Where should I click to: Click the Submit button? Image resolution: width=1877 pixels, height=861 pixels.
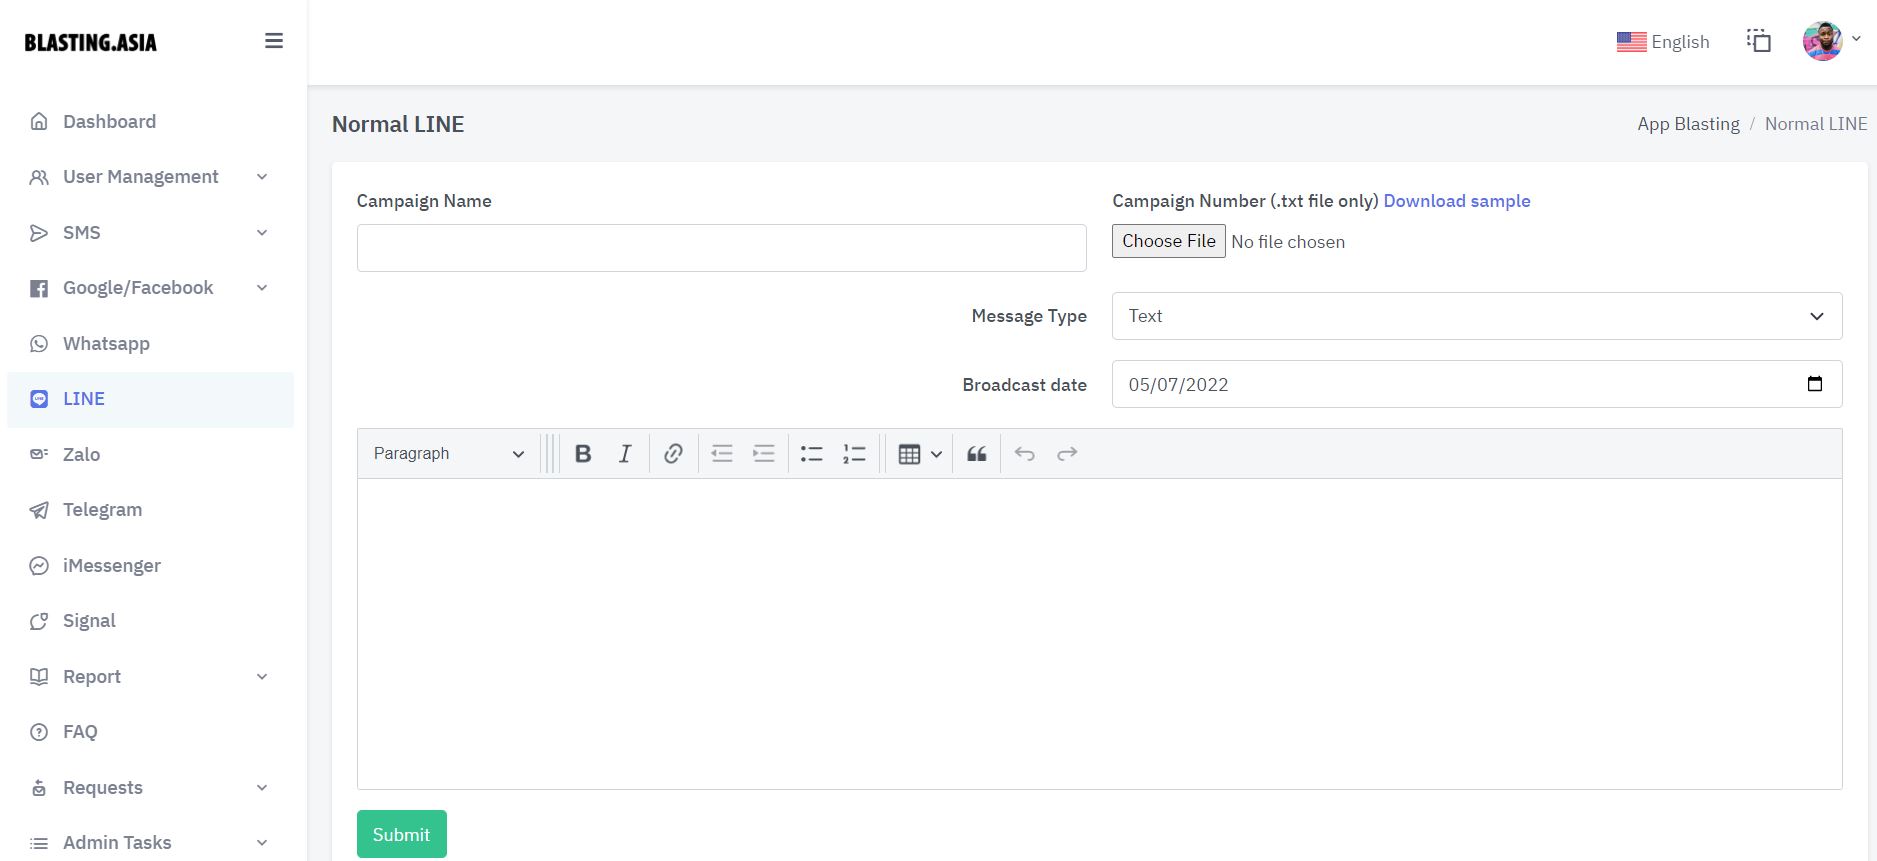(402, 834)
